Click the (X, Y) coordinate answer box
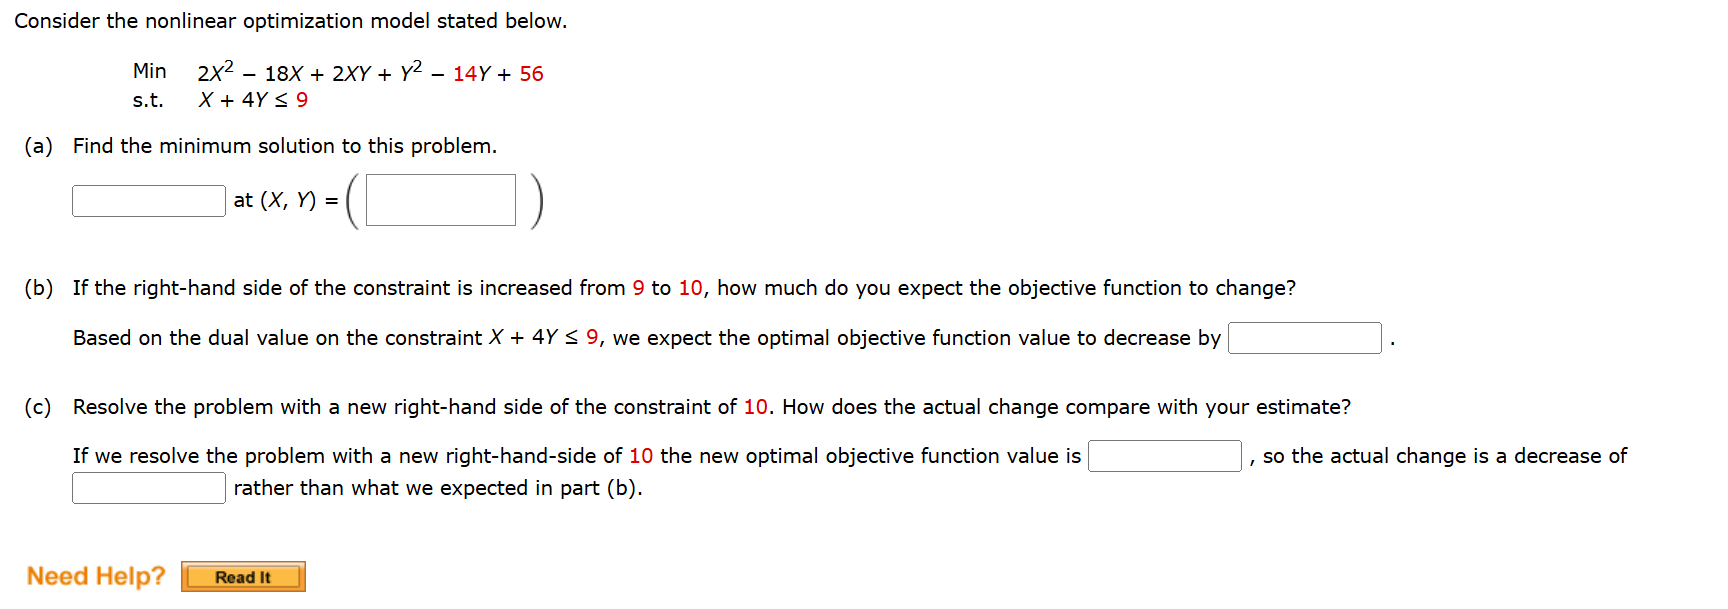 [440, 199]
